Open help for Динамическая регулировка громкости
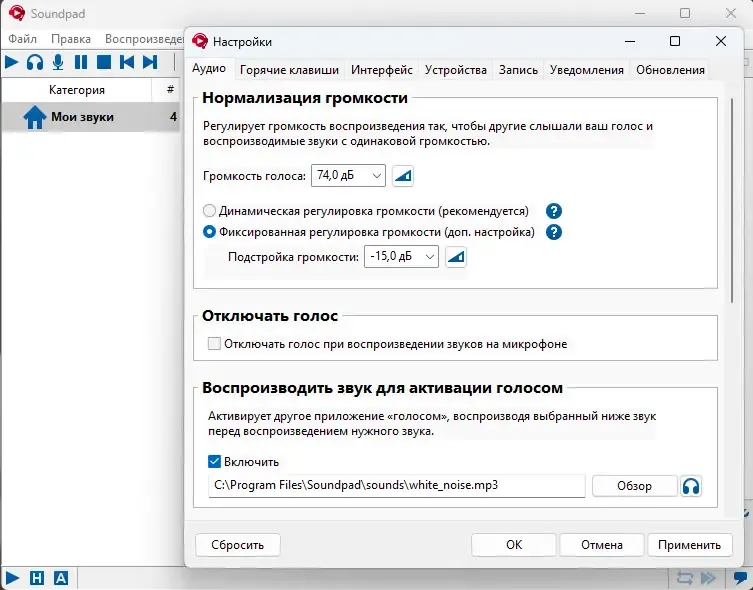The height and width of the screenshot is (590, 753). (553, 211)
